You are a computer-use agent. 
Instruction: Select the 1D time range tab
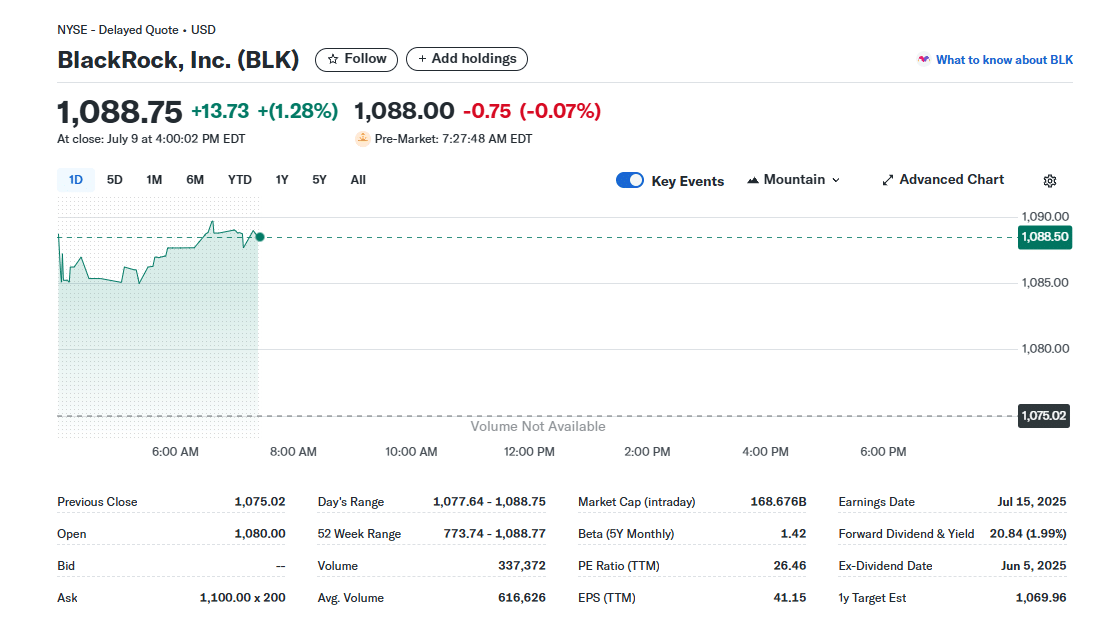pyautogui.click(x=75, y=180)
